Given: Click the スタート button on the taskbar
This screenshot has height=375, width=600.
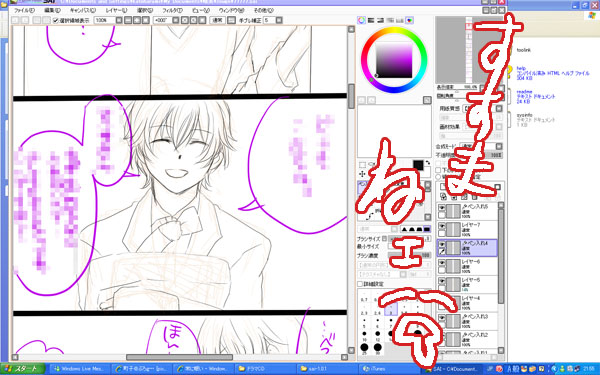Looking at the screenshot, I should coord(23,369).
